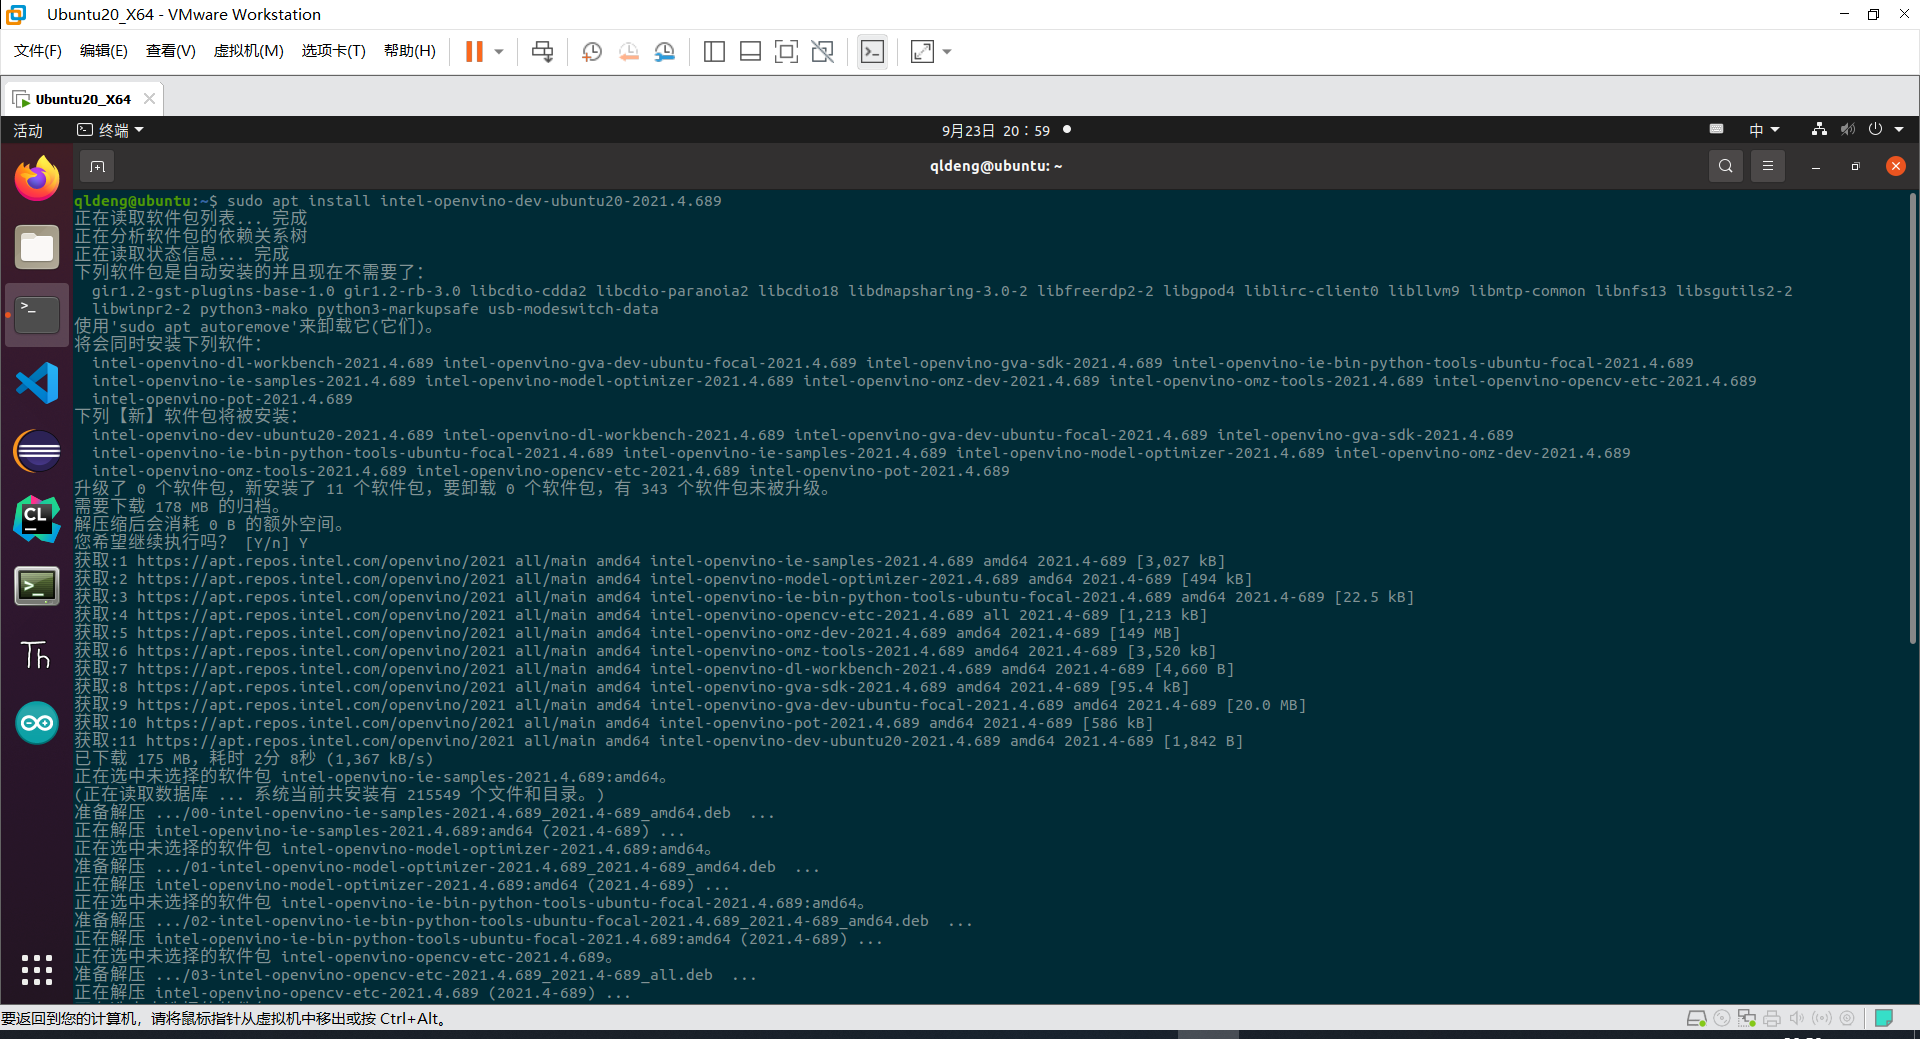
Task: Open the 文件(F) menu
Action: pyautogui.click(x=38, y=51)
